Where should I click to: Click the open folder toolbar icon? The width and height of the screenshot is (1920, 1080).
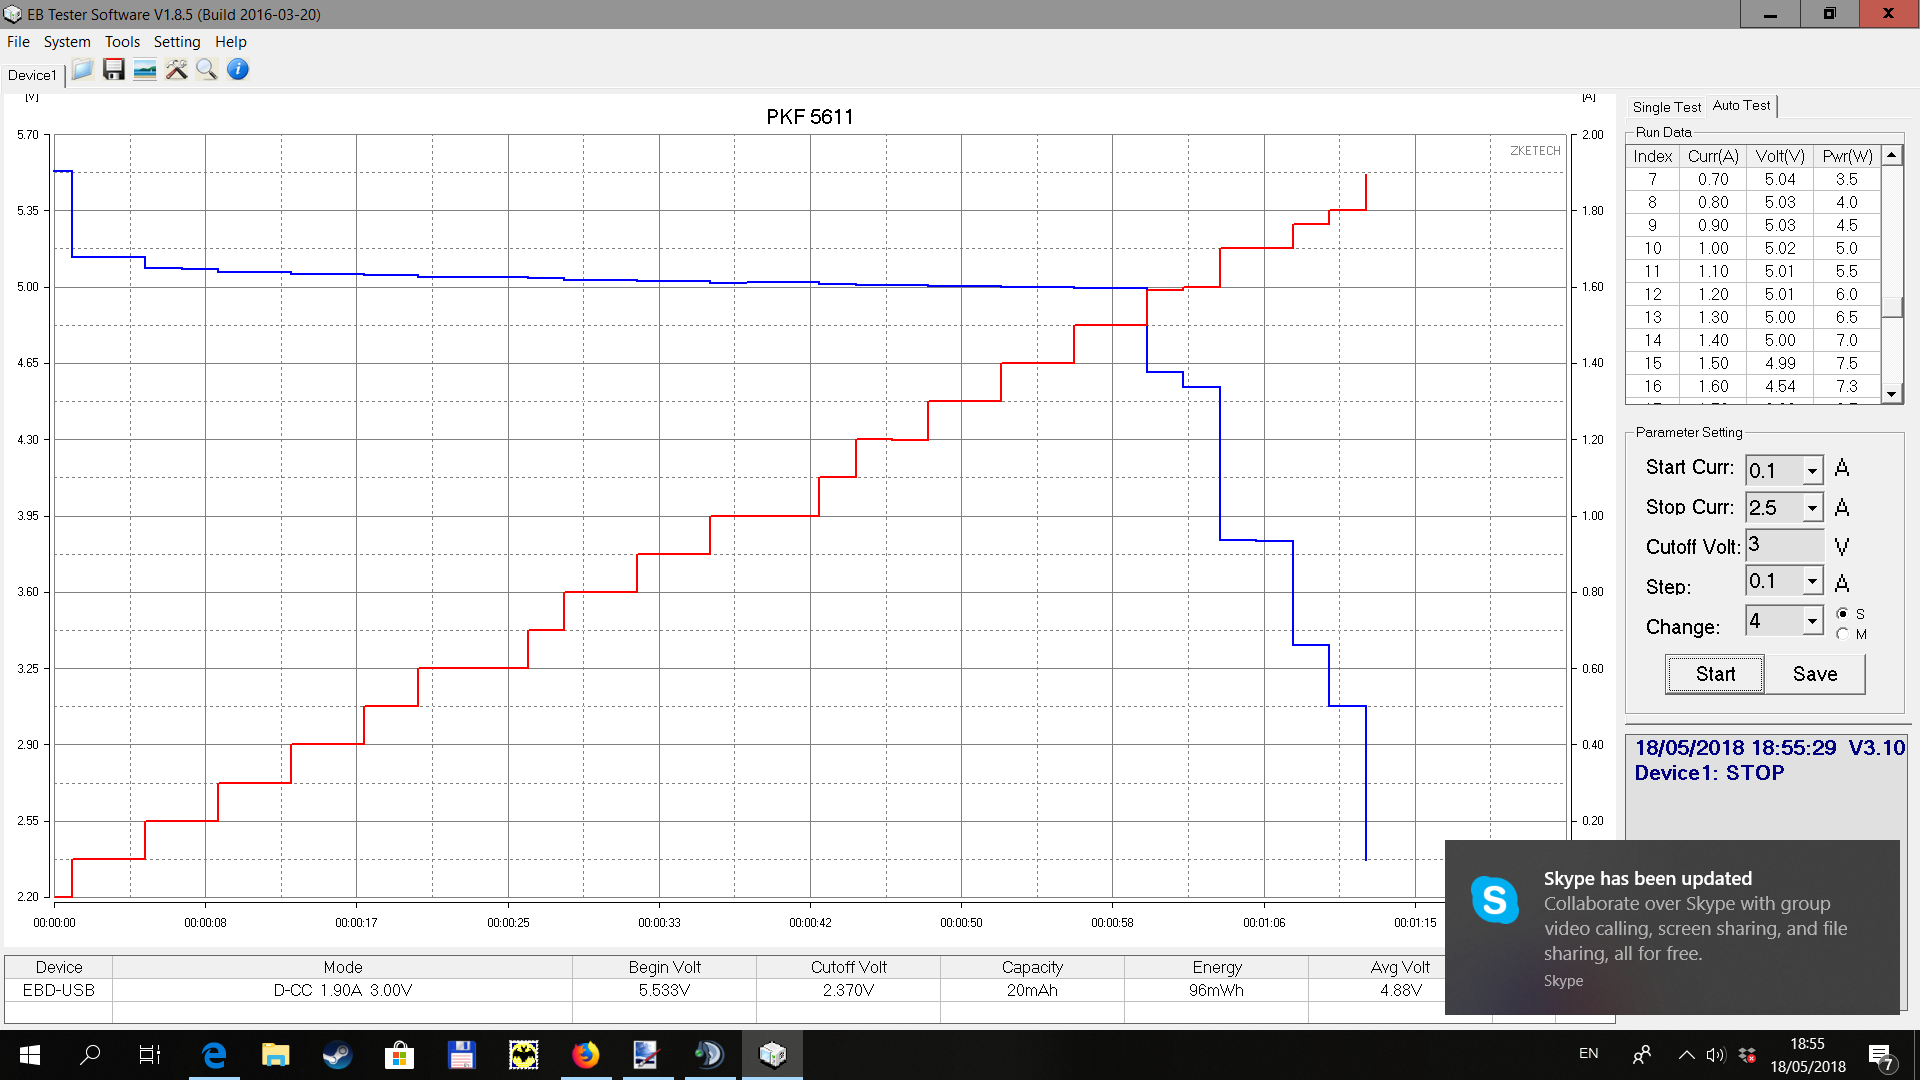click(x=83, y=70)
